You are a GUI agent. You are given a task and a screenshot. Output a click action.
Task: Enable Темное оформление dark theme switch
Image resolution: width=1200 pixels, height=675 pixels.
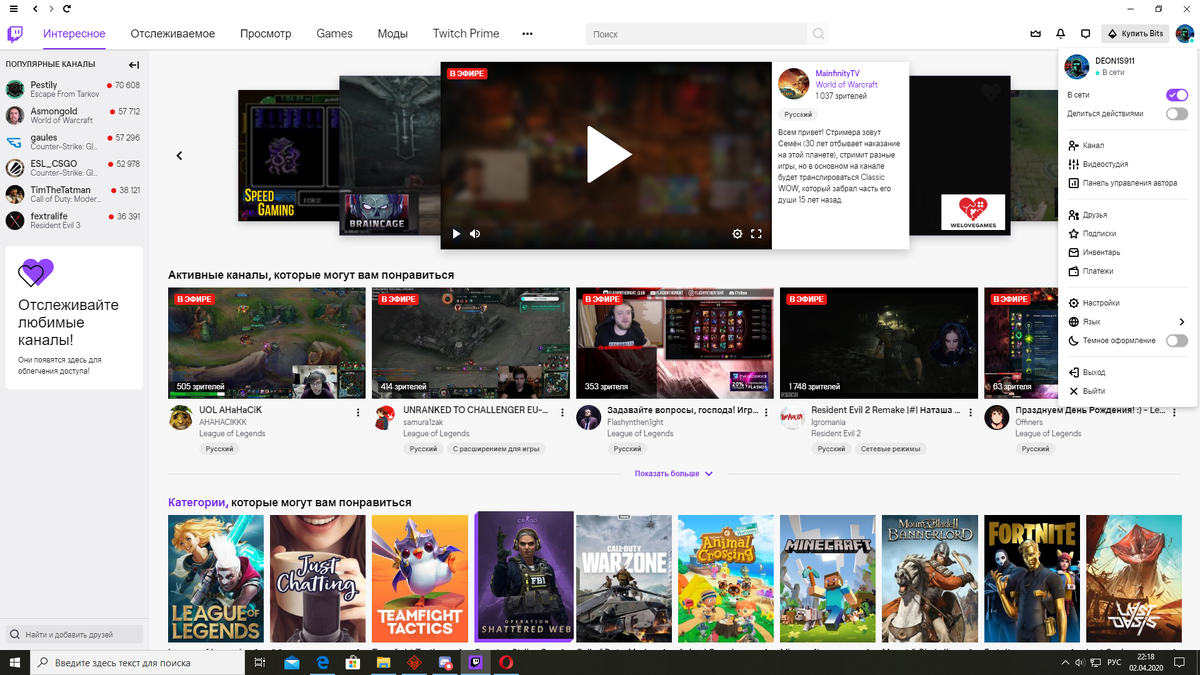pyautogui.click(x=1177, y=341)
